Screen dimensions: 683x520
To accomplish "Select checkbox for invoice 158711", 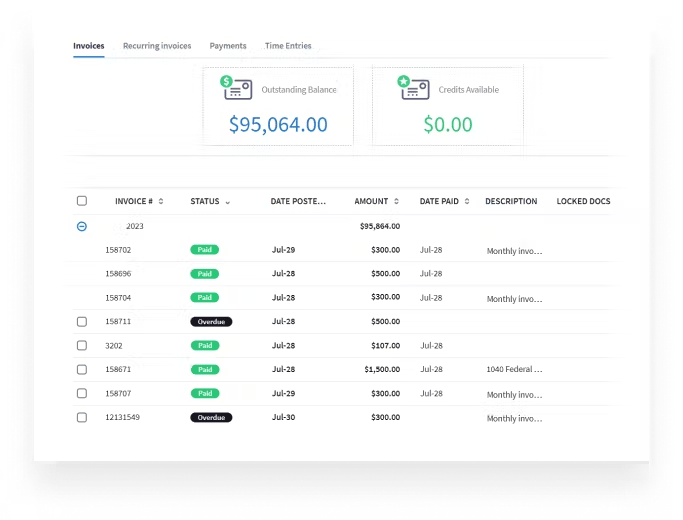I will pos(82,322).
